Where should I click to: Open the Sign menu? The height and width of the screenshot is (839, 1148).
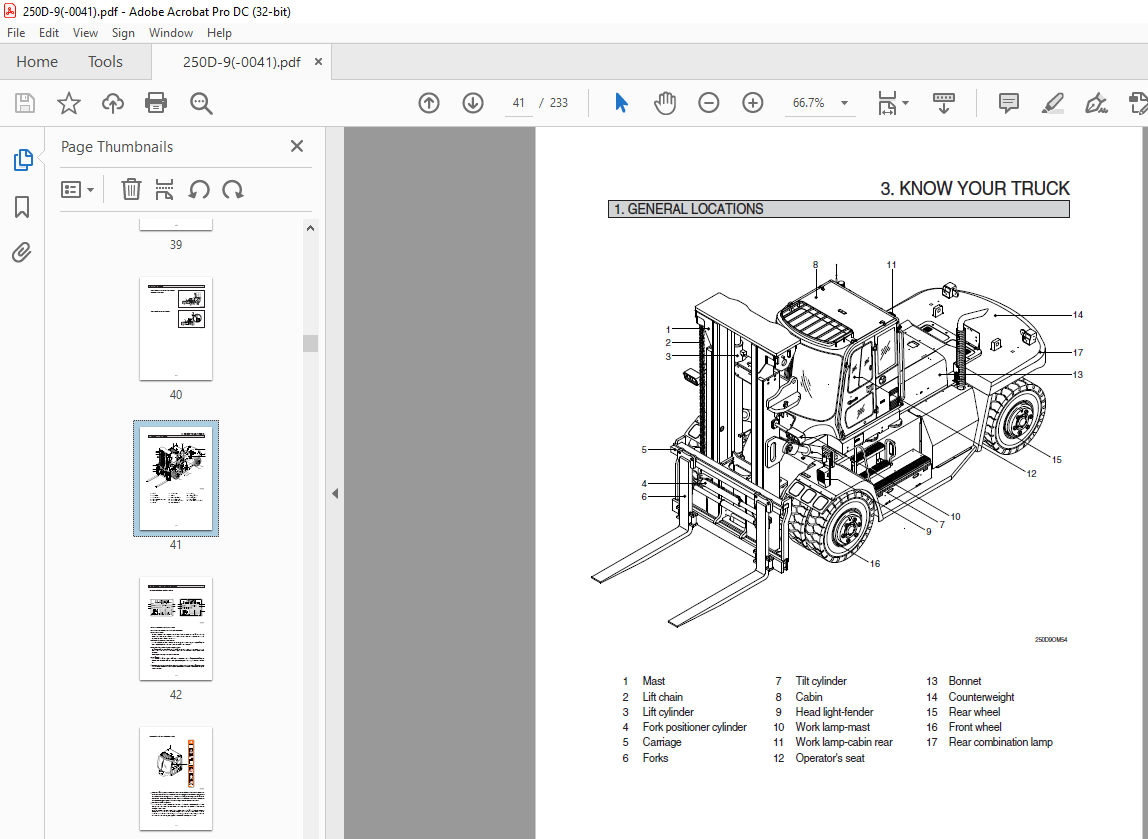(x=123, y=33)
